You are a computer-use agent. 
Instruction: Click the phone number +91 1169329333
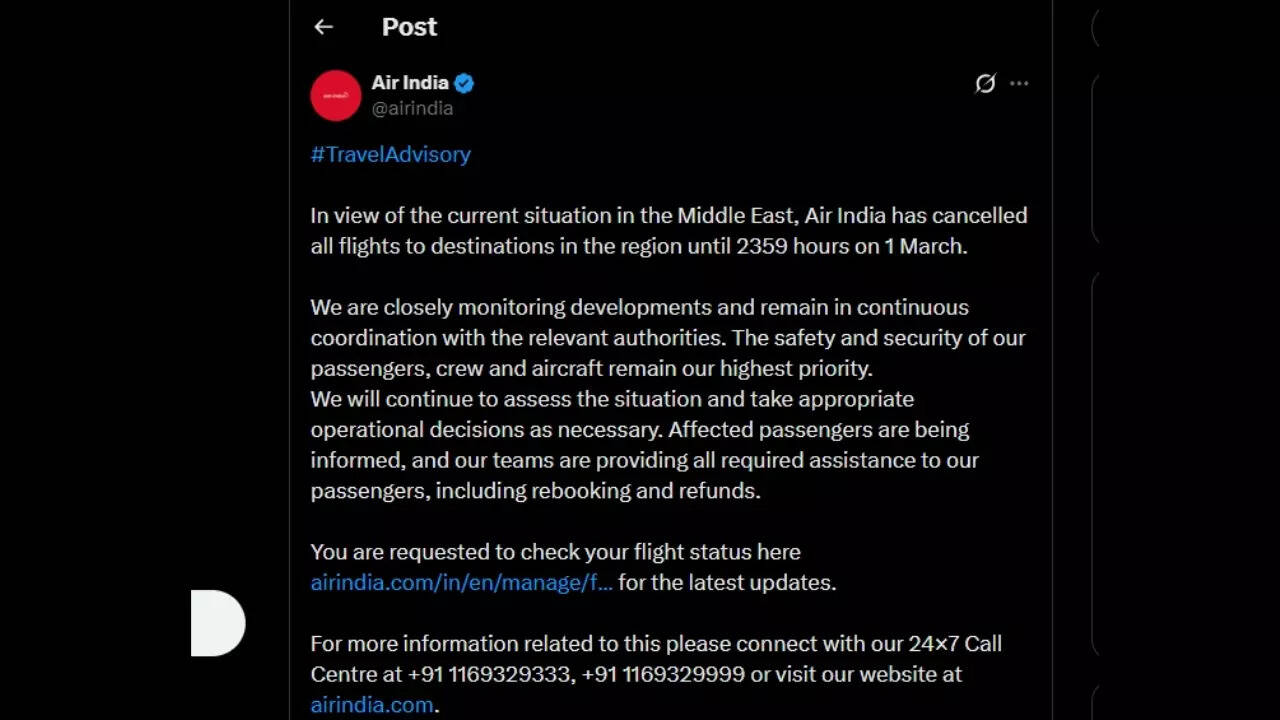(488, 674)
